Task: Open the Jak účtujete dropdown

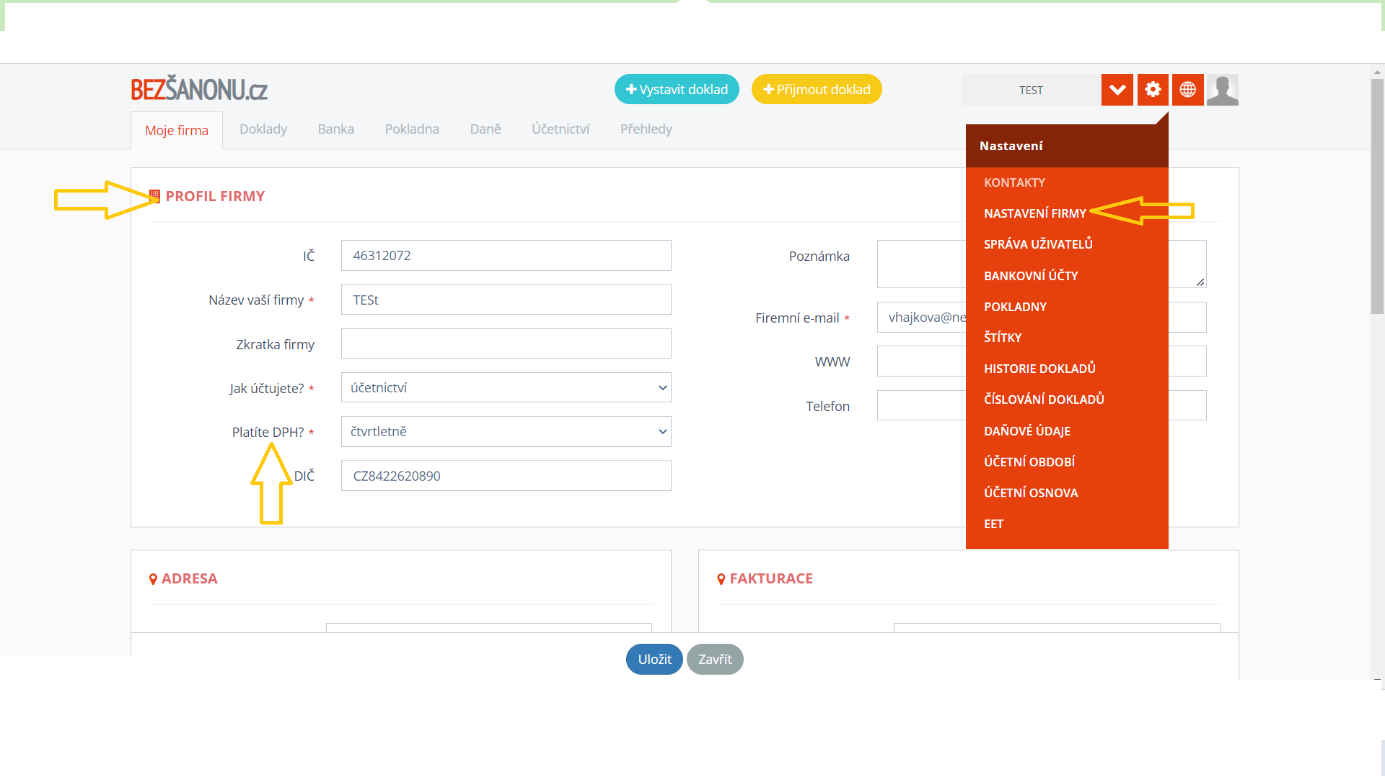Action: point(506,387)
